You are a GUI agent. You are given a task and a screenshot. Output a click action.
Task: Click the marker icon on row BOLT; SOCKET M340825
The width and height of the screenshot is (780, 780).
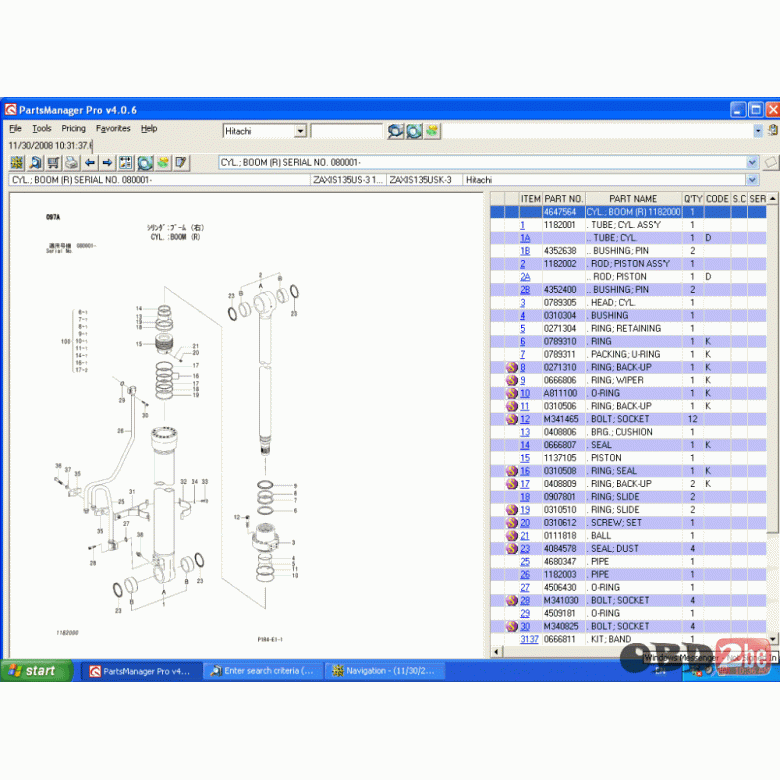click(512, 626)
